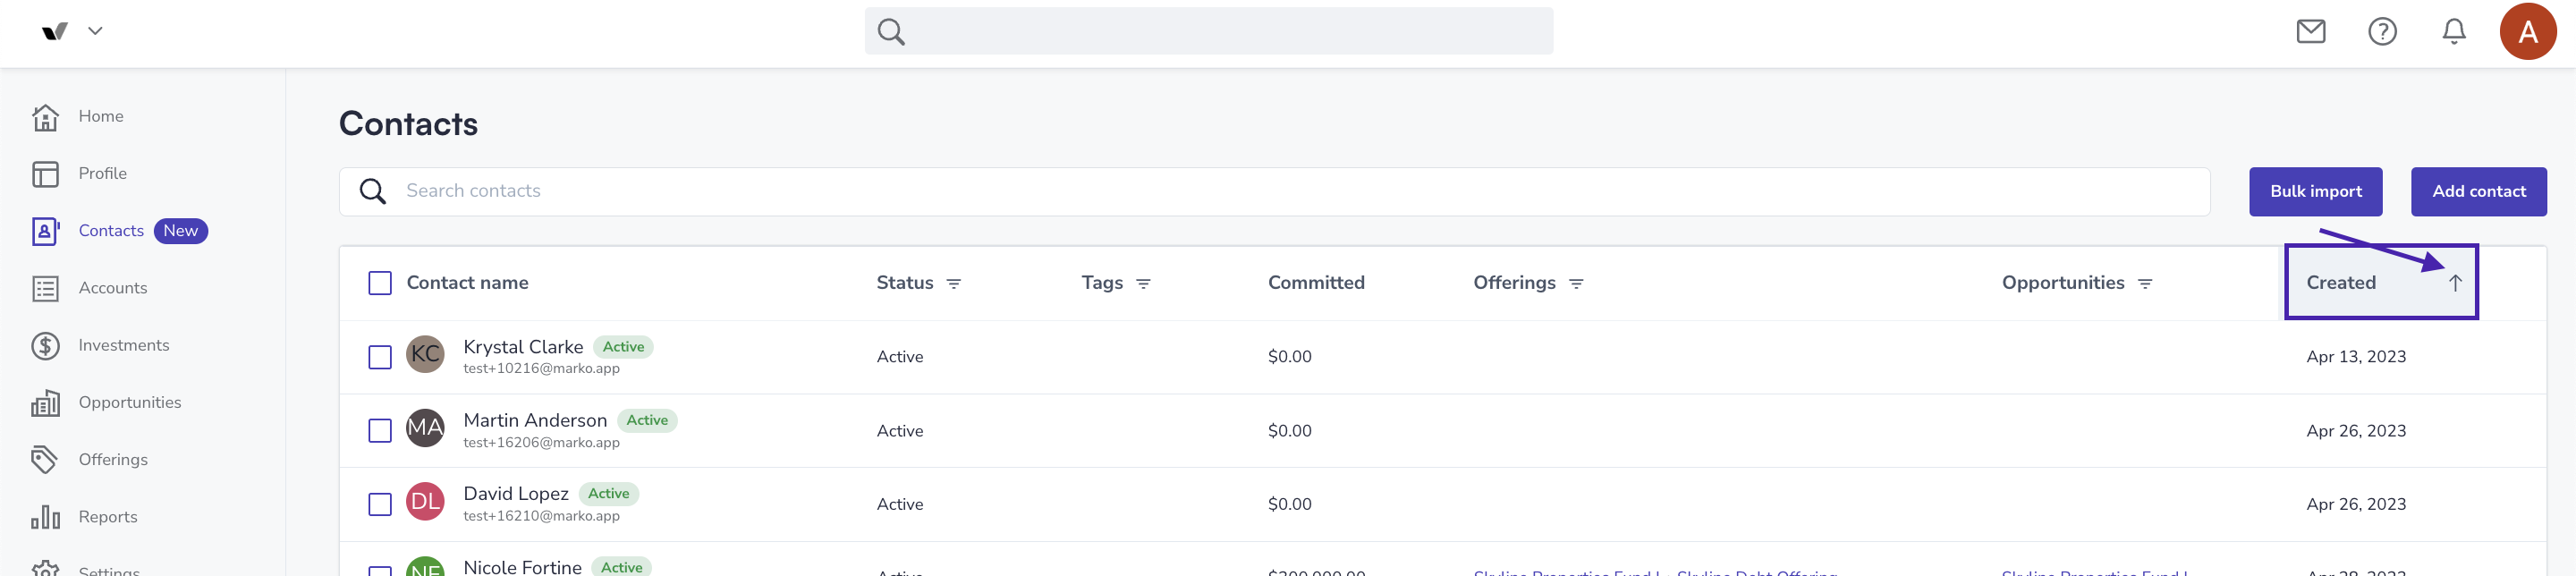The image size is (2576, 576).
Task: Click the Add contact button
Action: pyautogui.click(x=2478, y=192)
